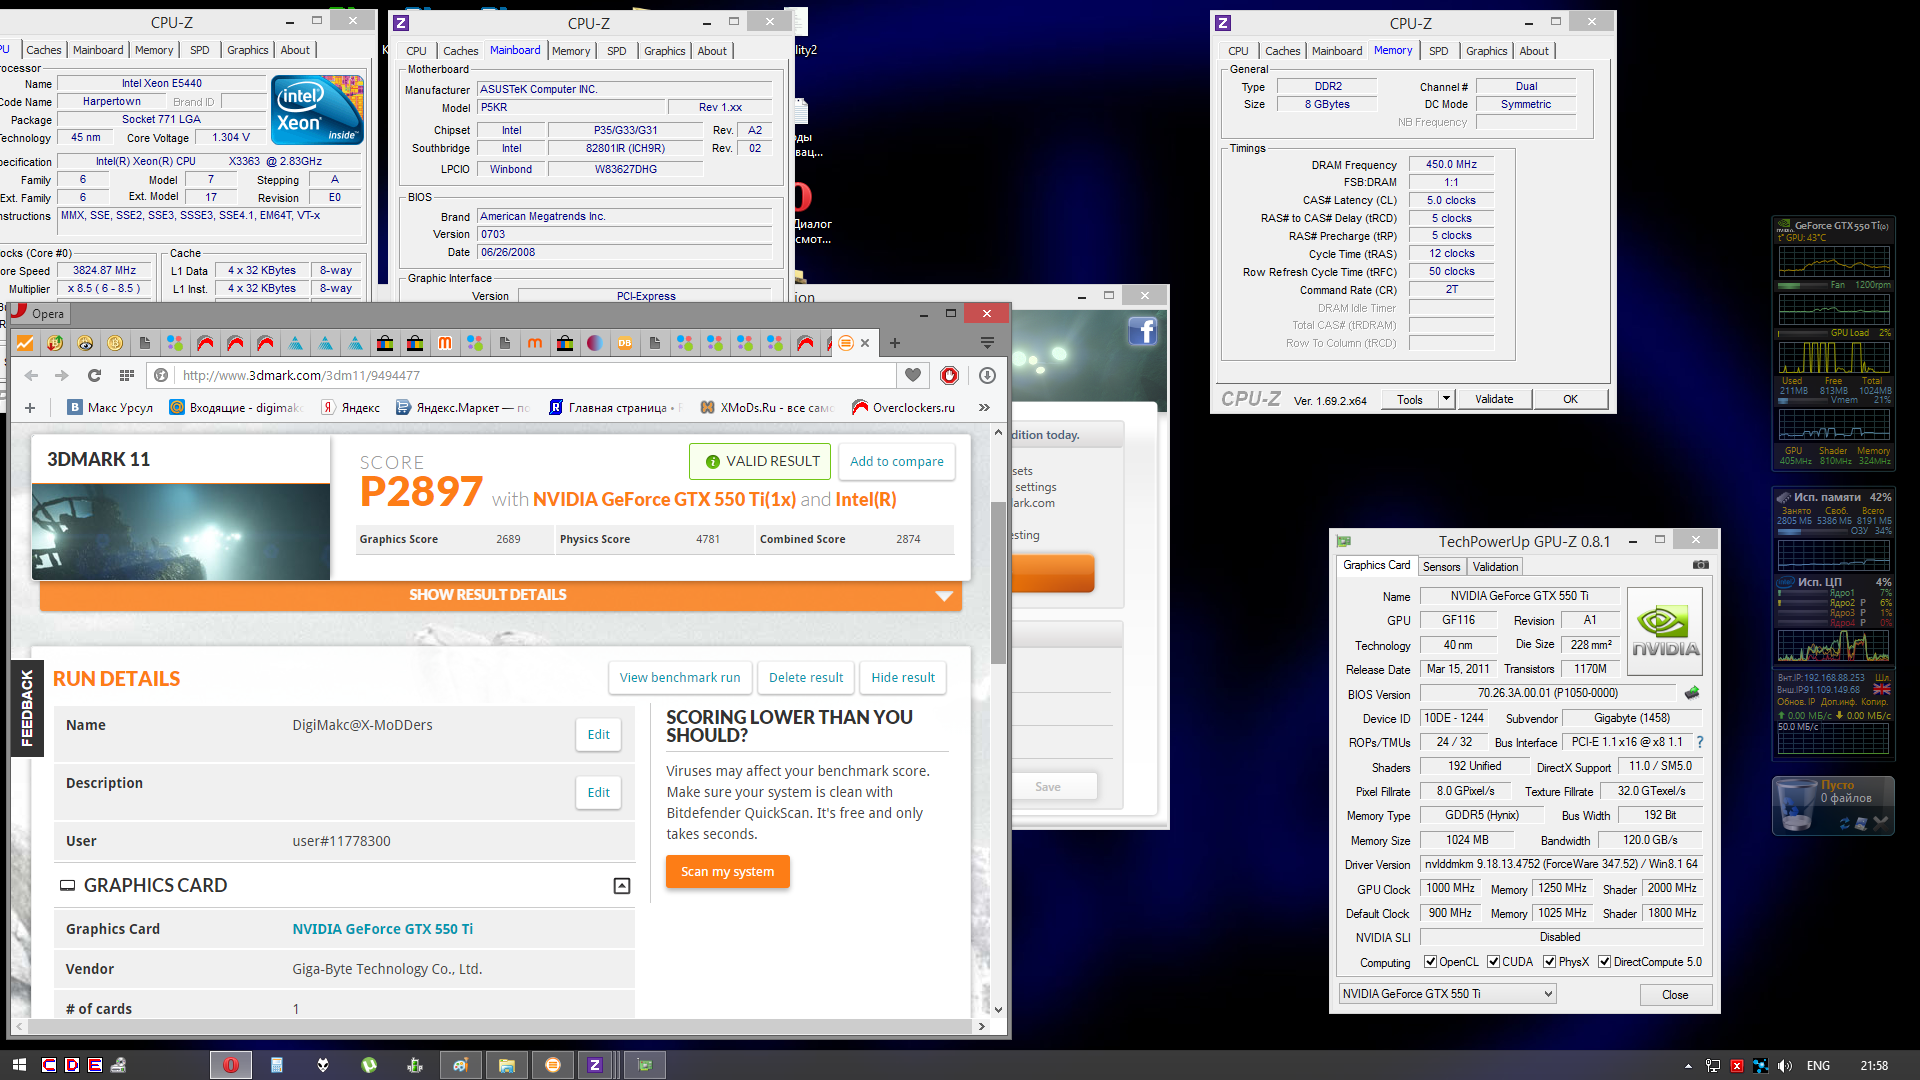Switch to the first tab with chart icon

[x=25, y=343]
